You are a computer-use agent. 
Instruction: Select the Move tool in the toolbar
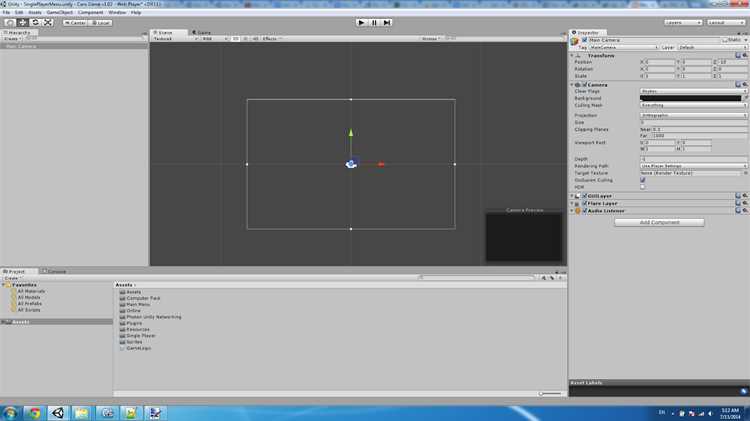[22, 22]
